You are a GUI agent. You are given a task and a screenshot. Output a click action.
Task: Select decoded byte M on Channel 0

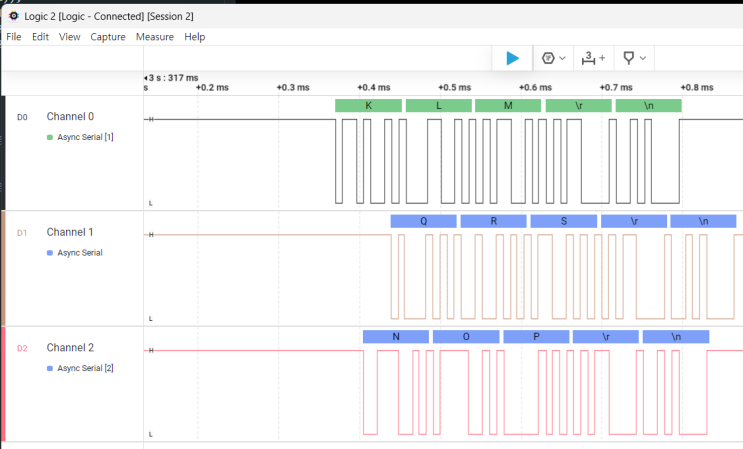pos(508,106)
